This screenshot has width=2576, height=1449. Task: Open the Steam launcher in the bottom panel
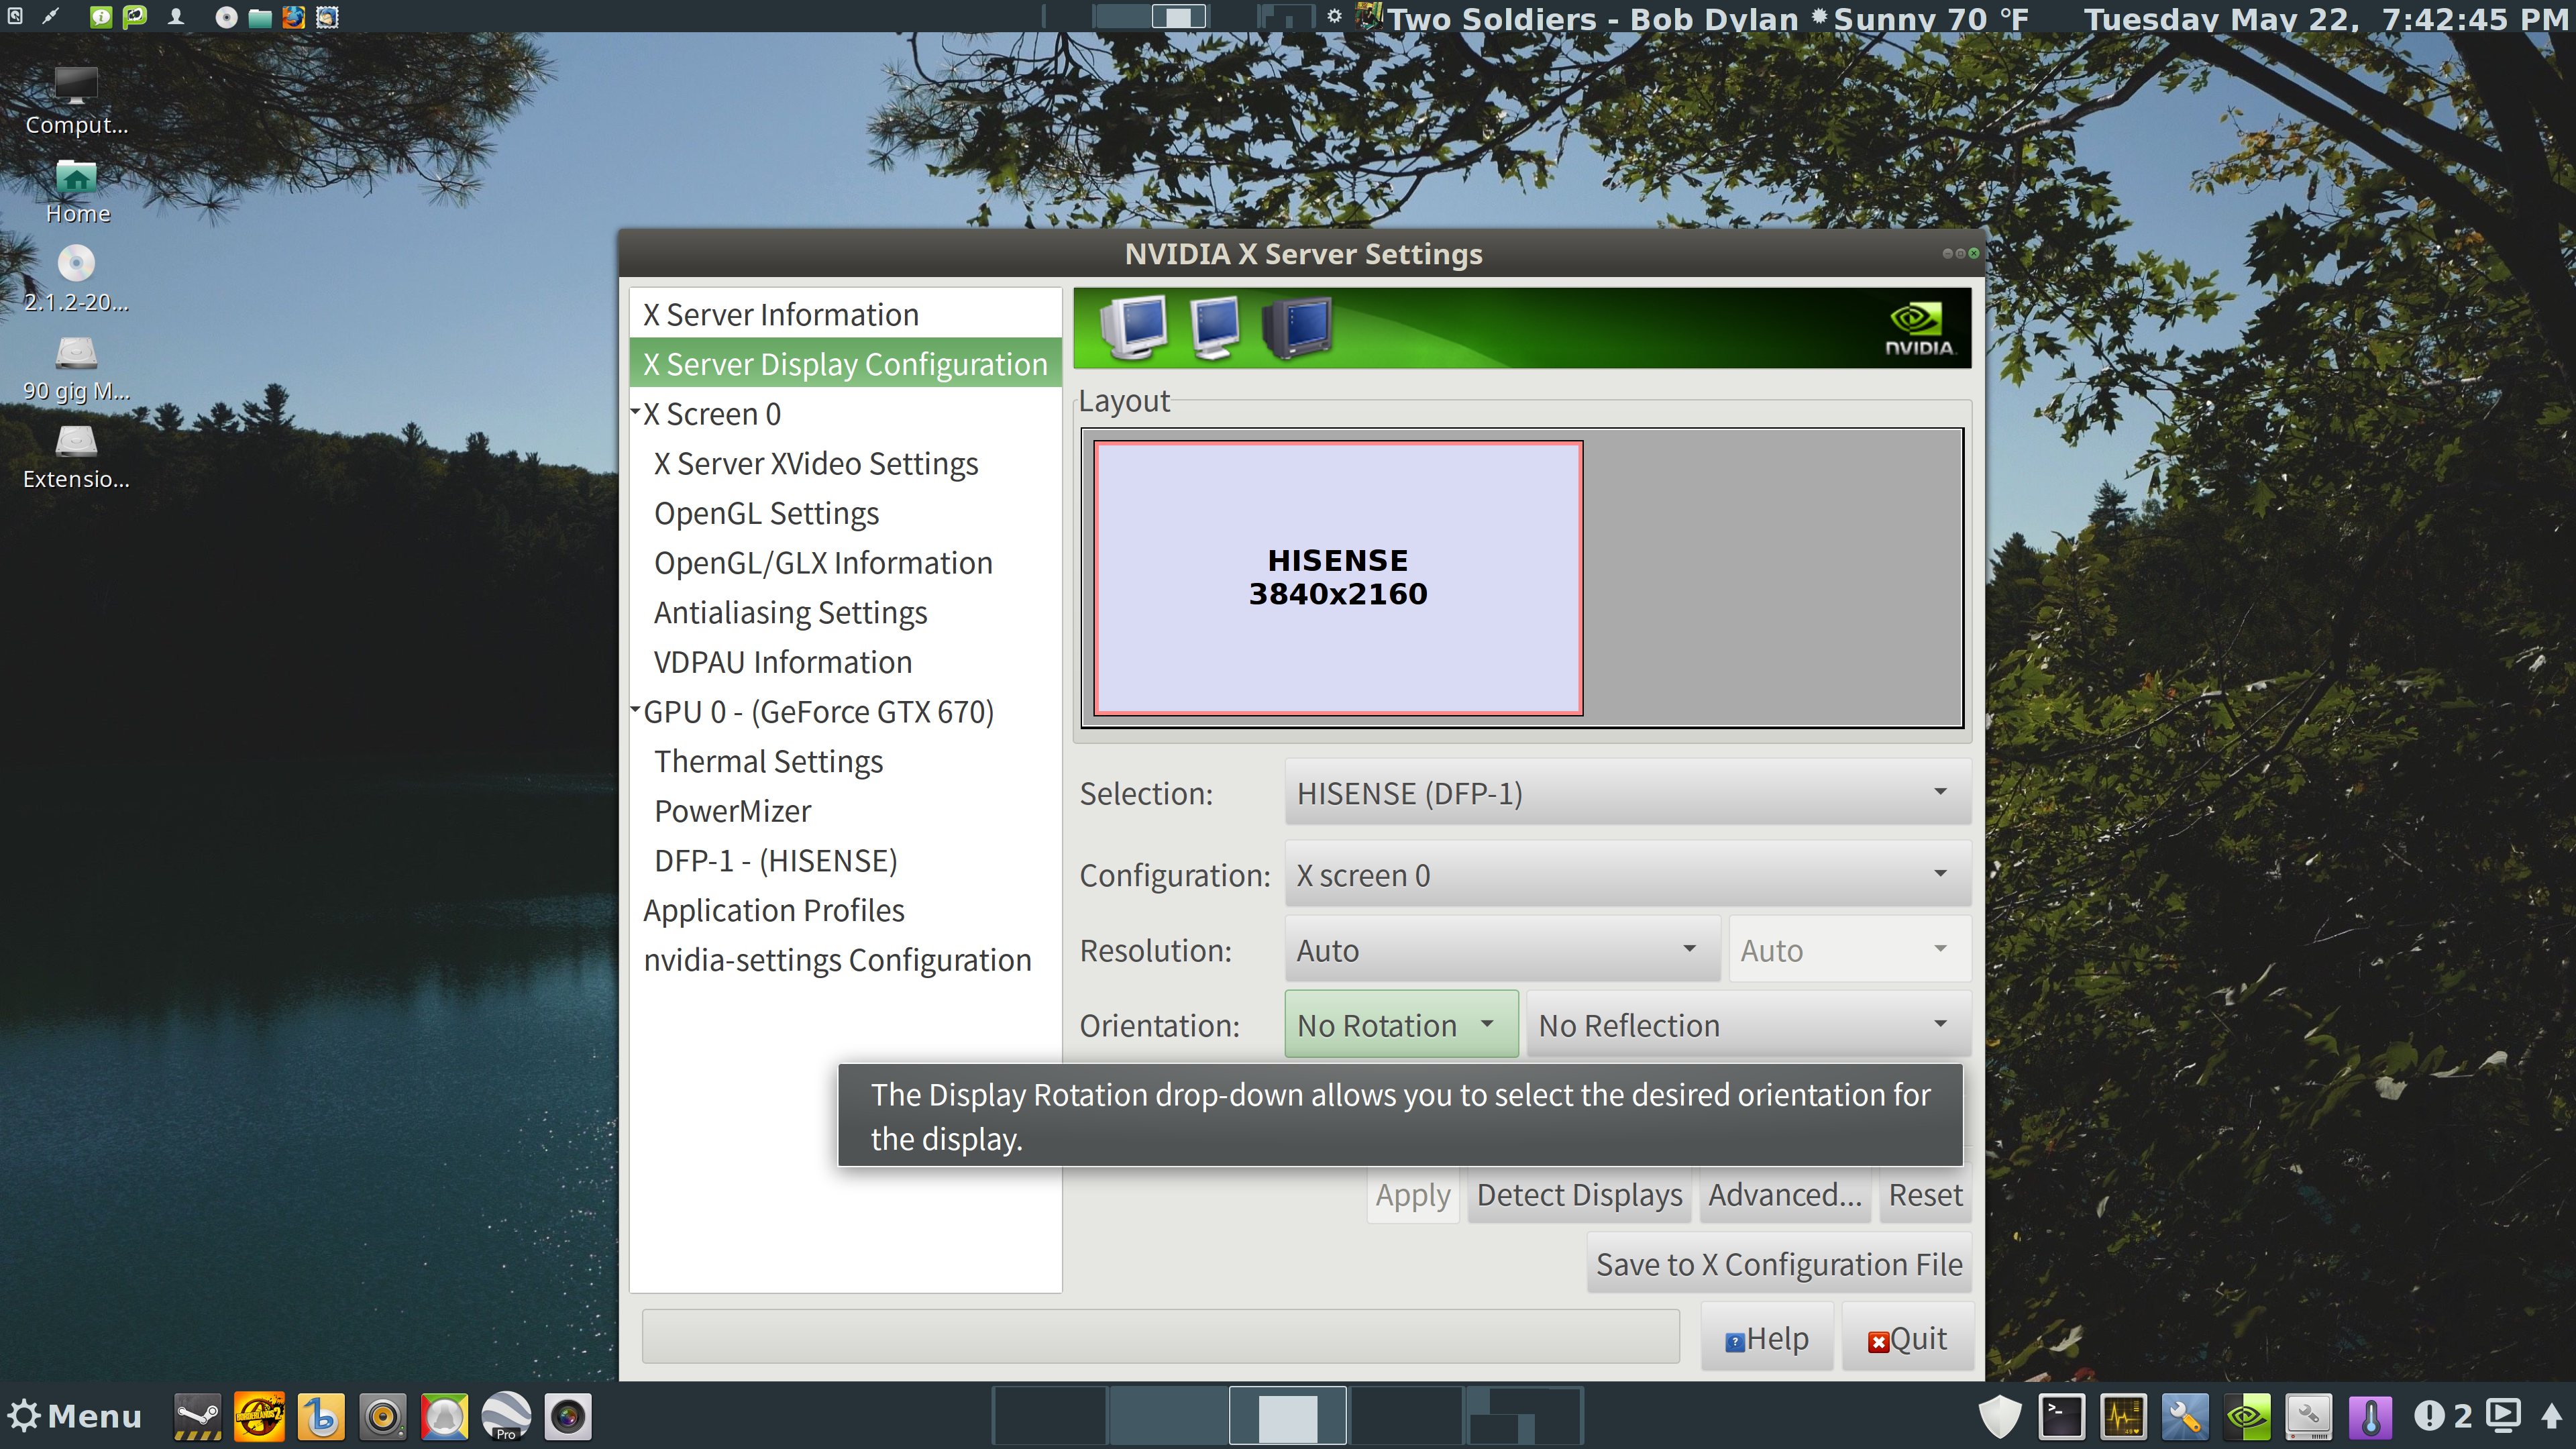point(197,1416)
